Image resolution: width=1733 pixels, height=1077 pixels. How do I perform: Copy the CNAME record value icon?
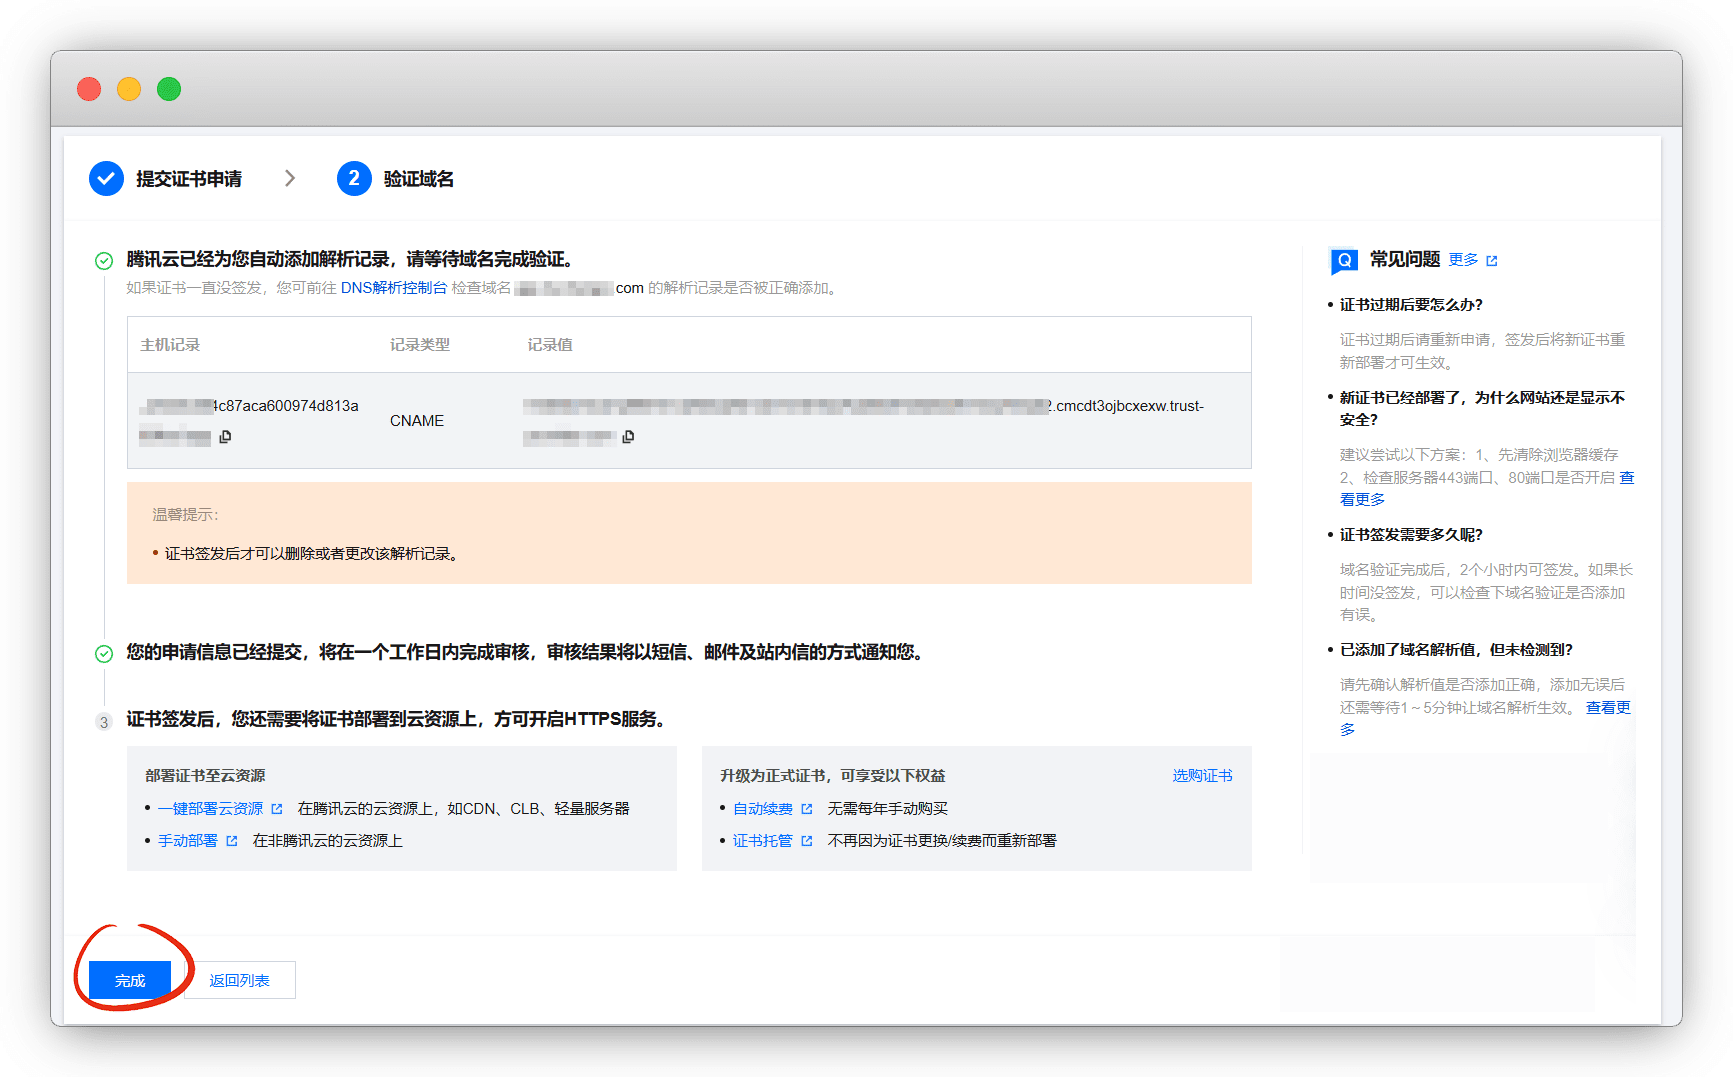(x=628, y=437)
